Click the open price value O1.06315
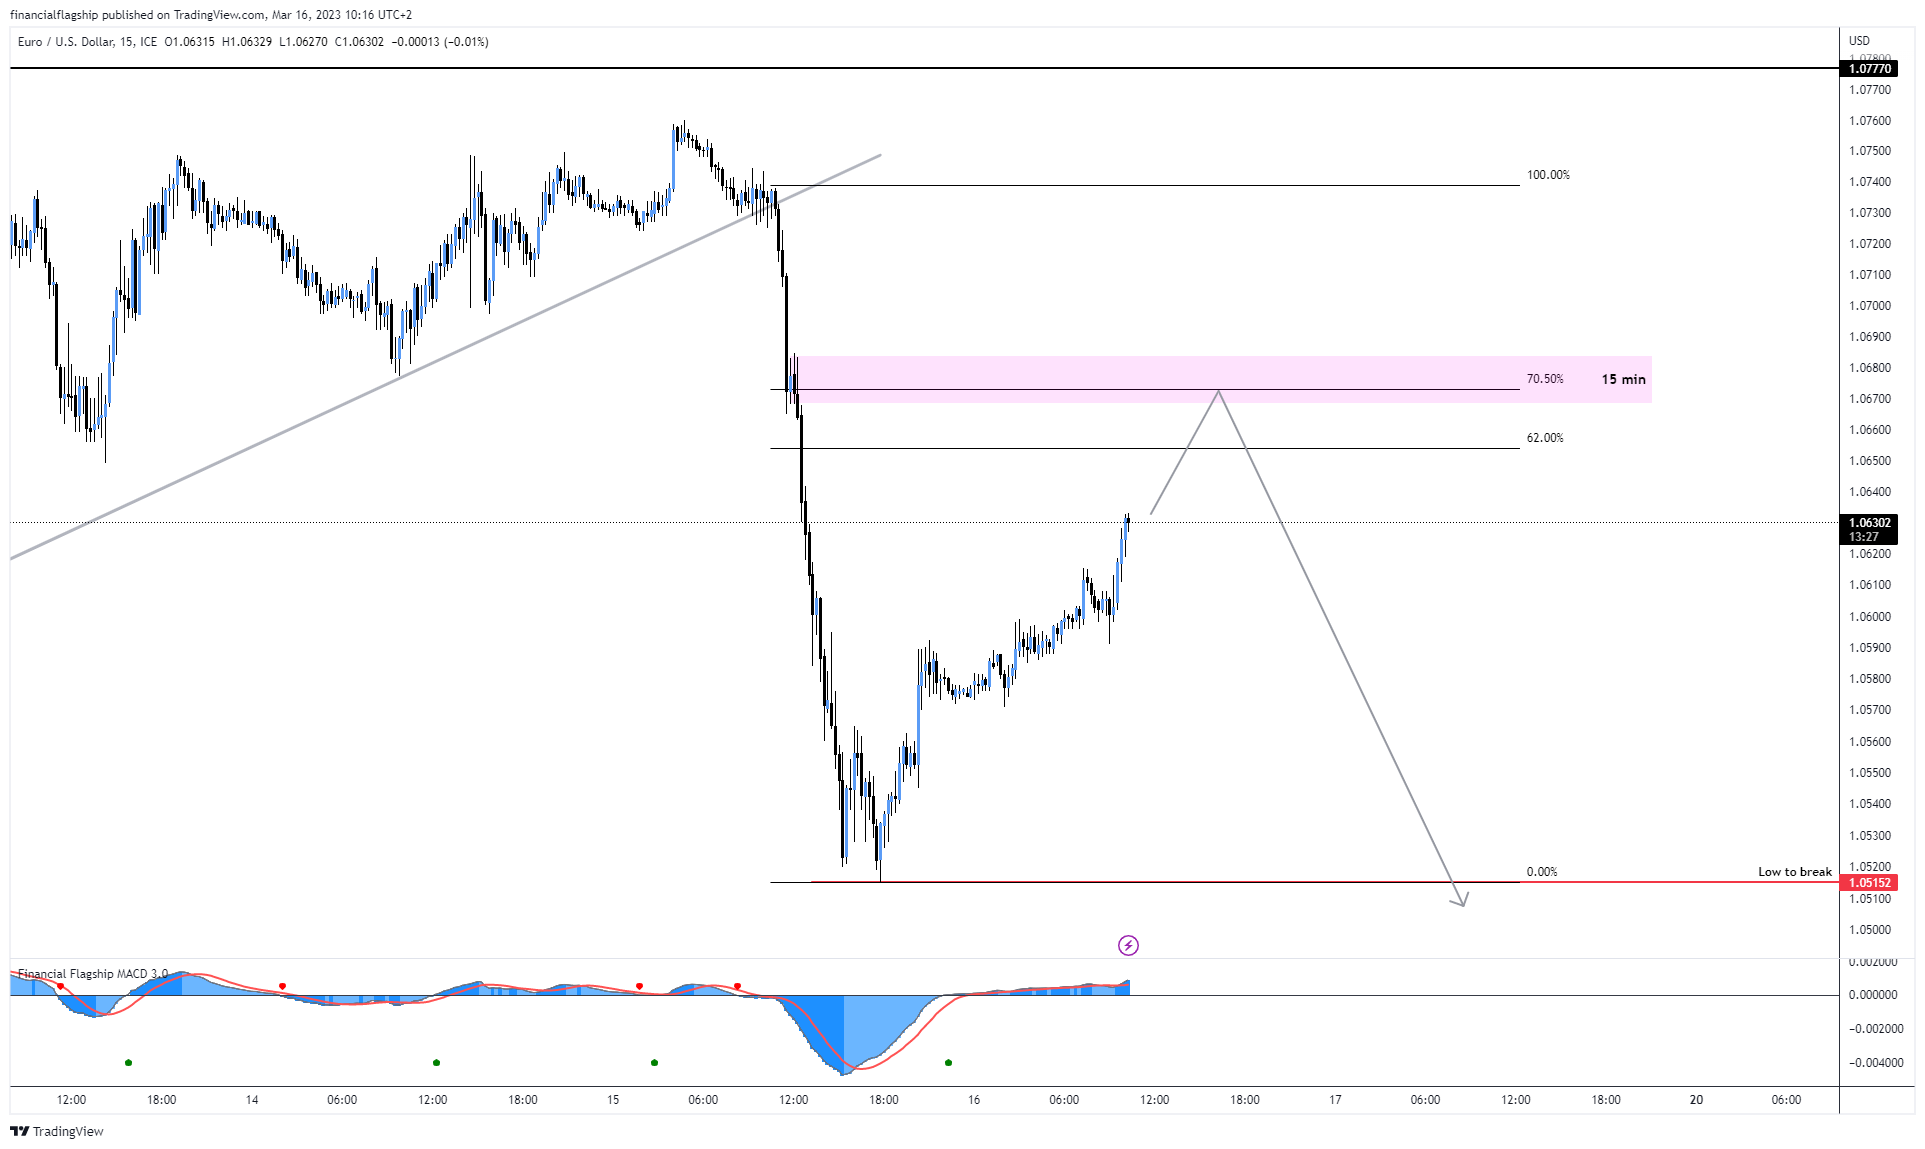The height and width of the screenshot is (1149, 1925). [190, 42]
